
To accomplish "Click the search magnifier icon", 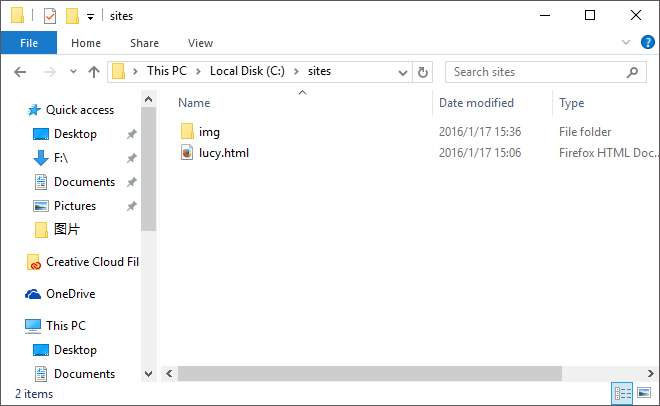I will pyautogui.click(x=632, y=72).
